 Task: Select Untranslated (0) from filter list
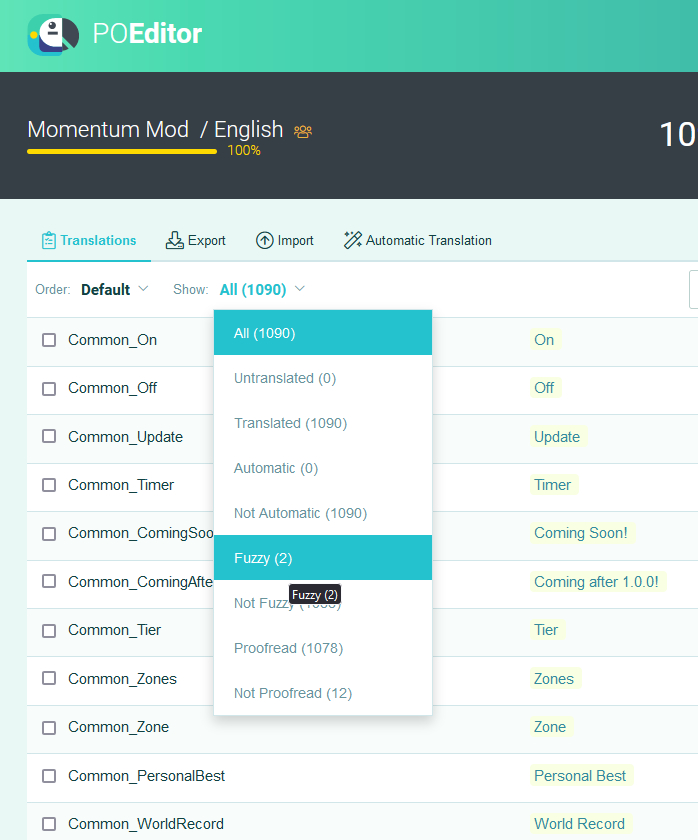285,378
